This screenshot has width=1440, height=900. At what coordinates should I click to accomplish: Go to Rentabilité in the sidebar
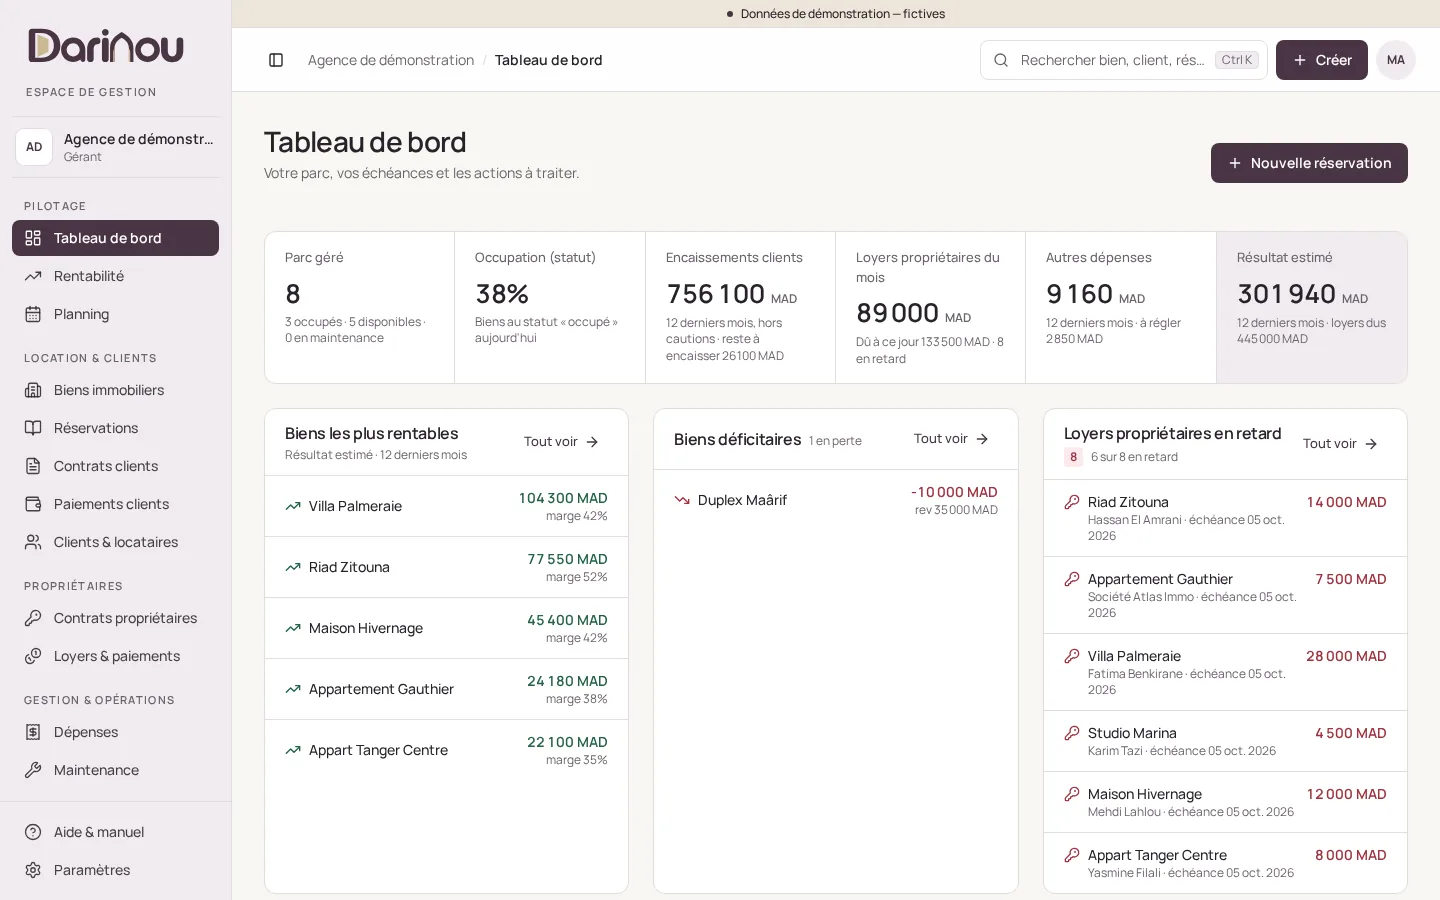click(116, 276)
